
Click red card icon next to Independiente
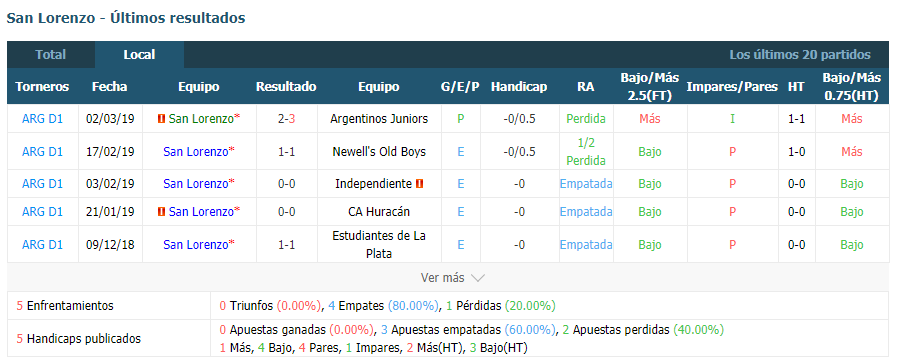point(420,184)
